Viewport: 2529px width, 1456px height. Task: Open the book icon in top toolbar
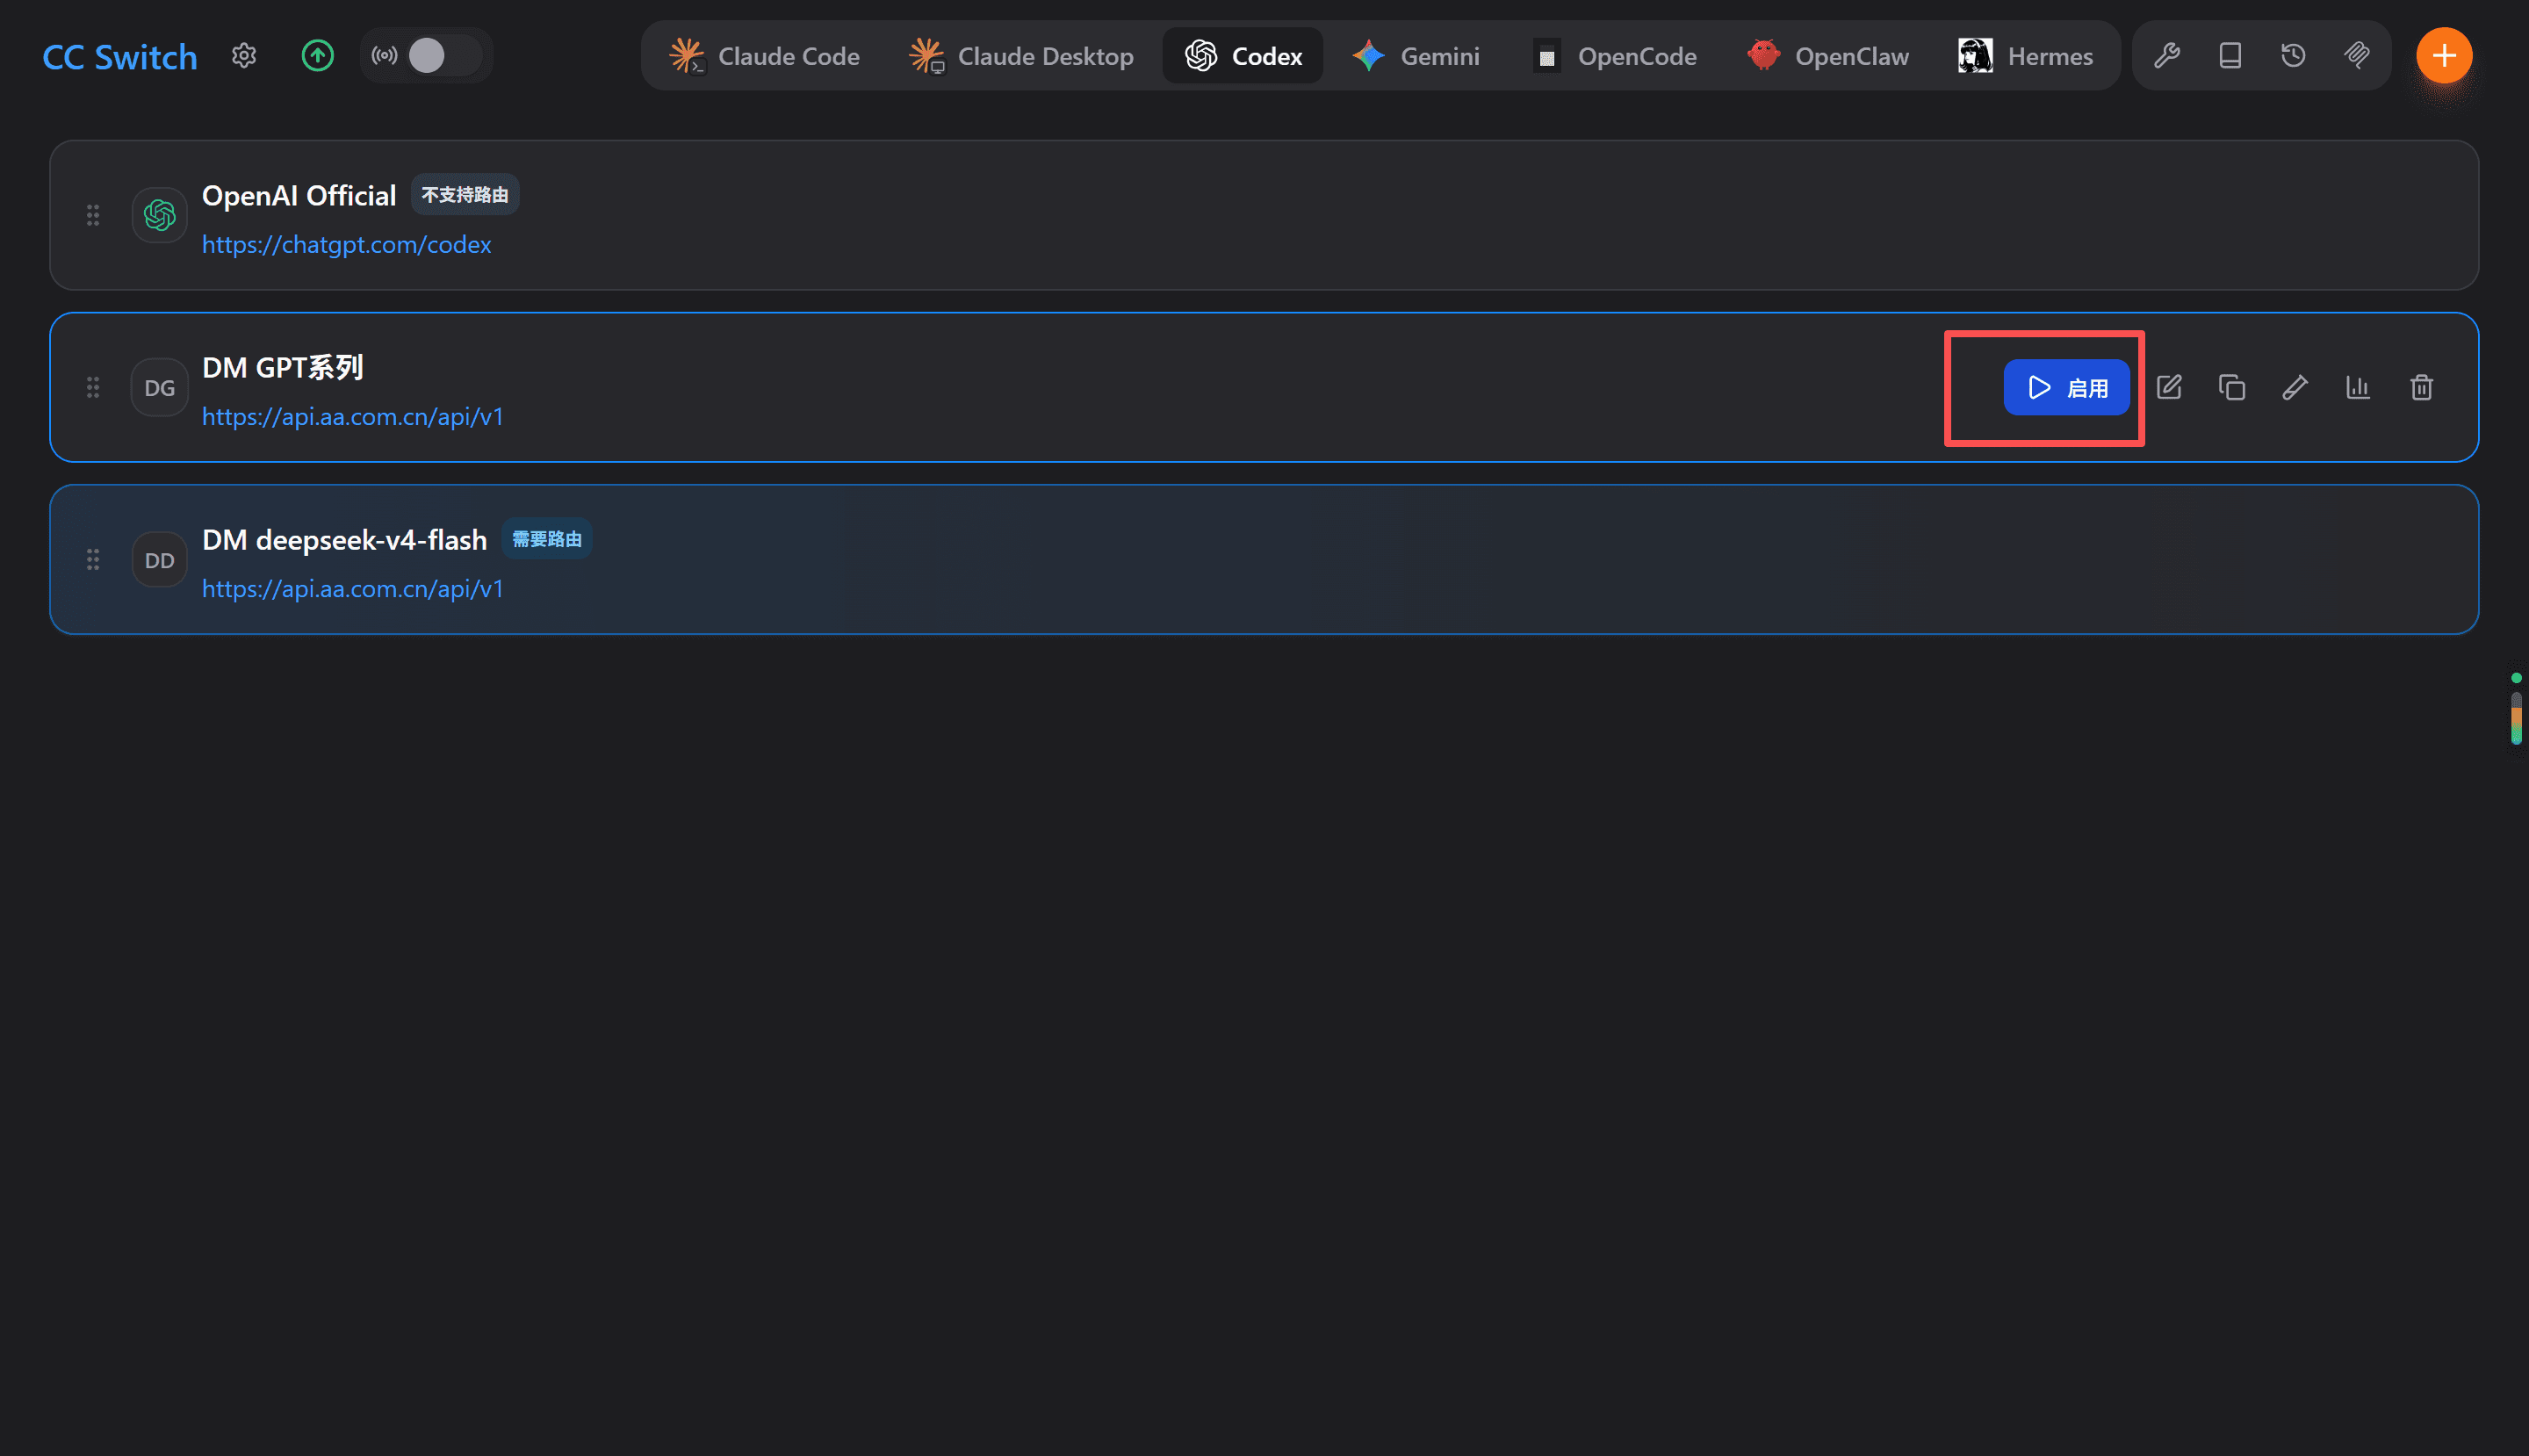pos(2230,55)
